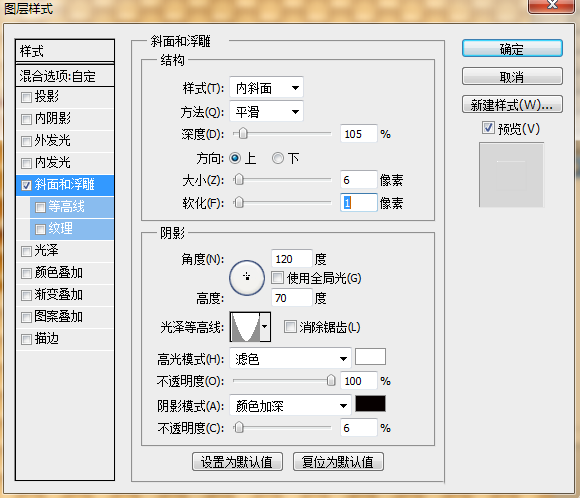
Task: Click the 取消 cancel button
Action: [512, 77]
